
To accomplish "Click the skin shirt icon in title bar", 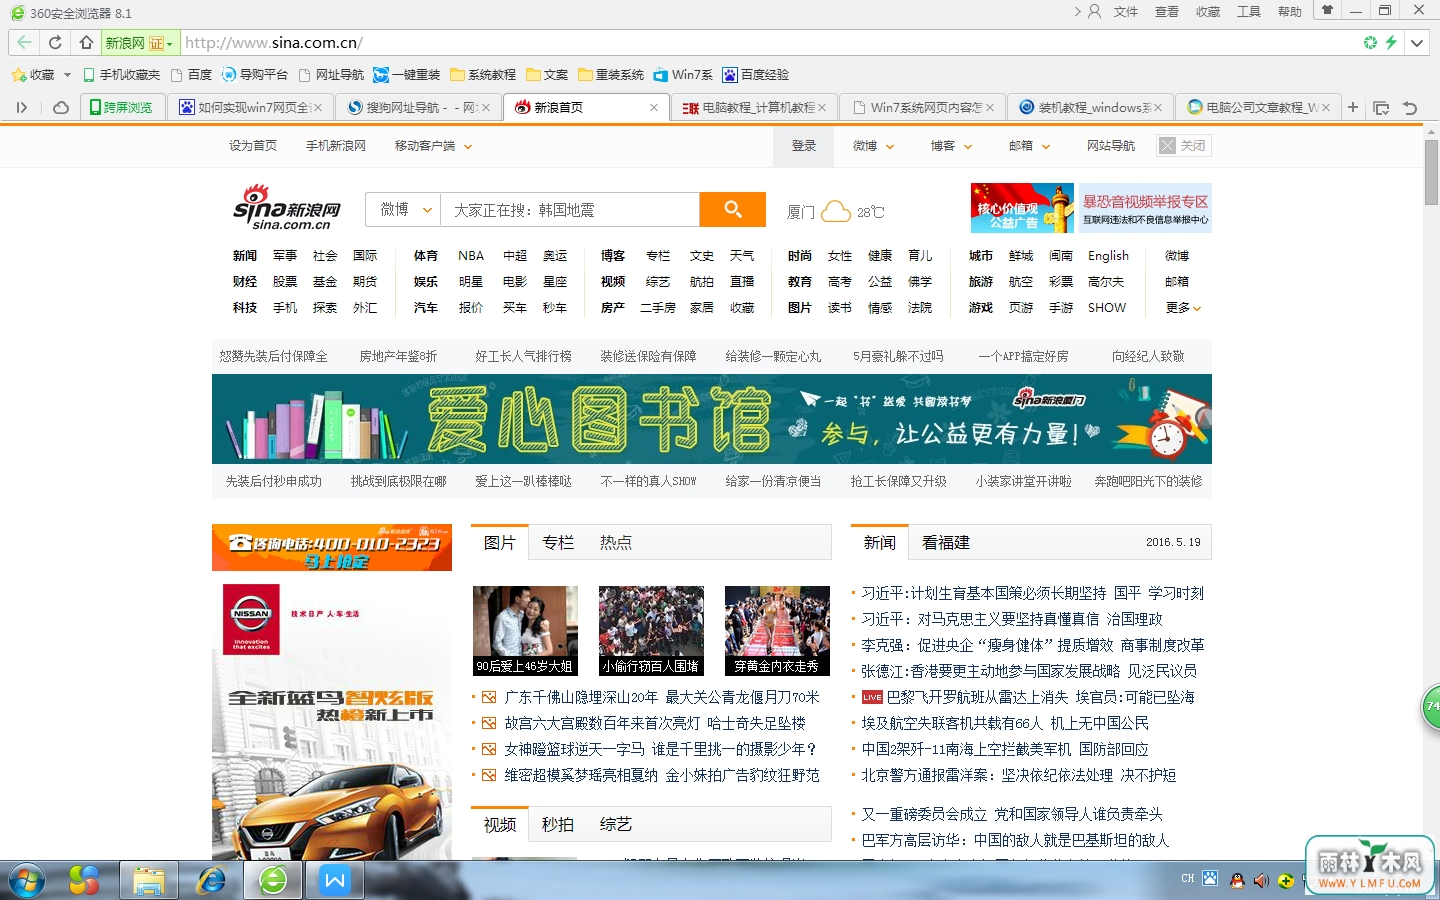I will coord(1328,10).
